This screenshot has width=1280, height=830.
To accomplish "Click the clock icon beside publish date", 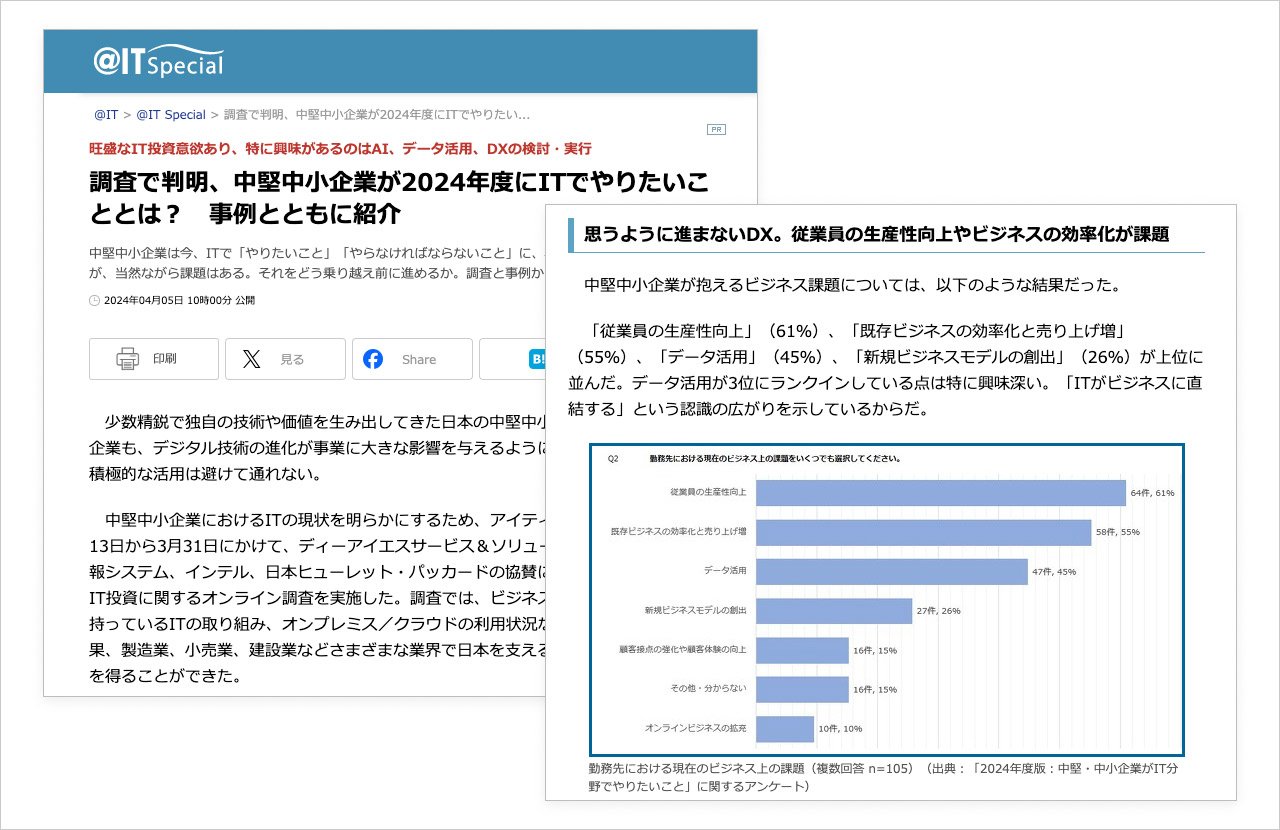I will point(95,300).
